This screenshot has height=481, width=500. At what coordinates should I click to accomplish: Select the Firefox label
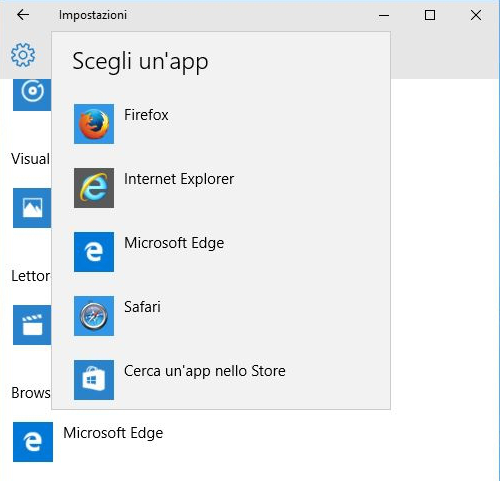click(x=146, y=115)
